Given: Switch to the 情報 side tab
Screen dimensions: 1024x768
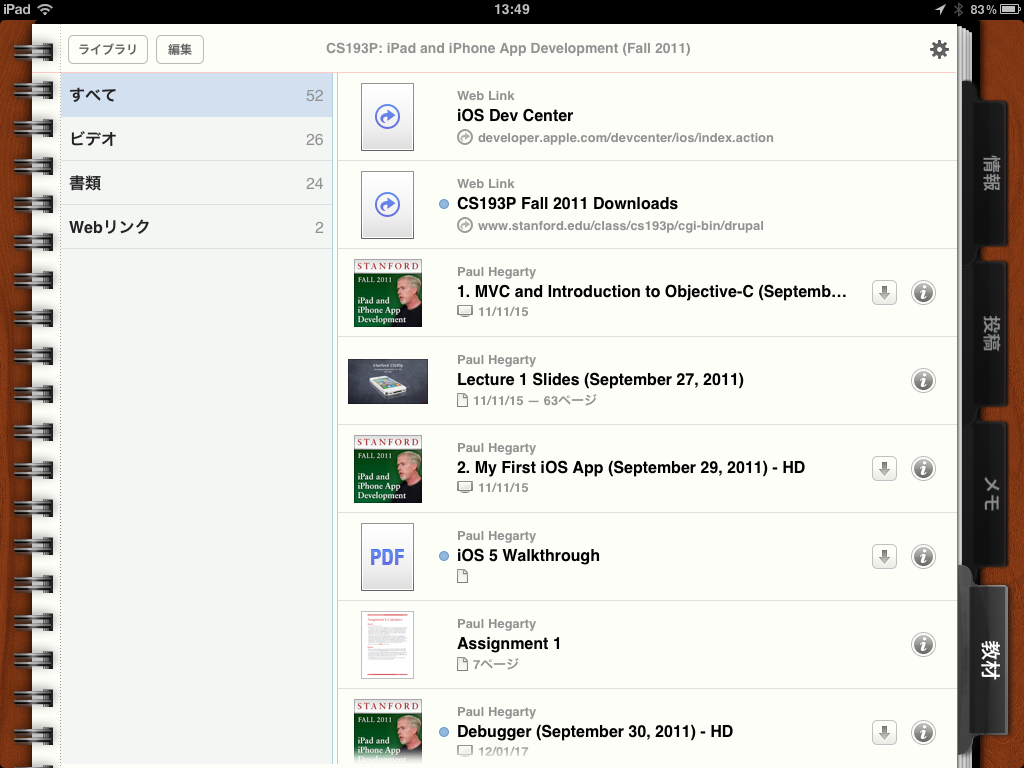Looking at the screenshot, I should tap(988, 173).
